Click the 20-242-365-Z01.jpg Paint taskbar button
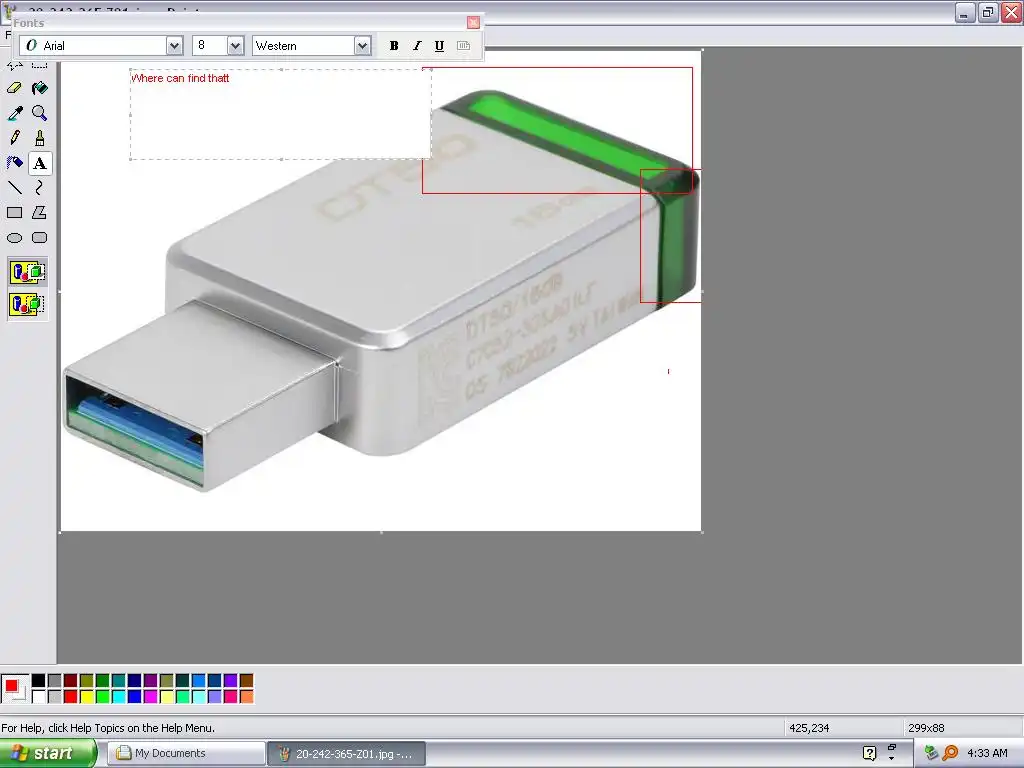This screenshot has width=1024, height=768. 347,753
